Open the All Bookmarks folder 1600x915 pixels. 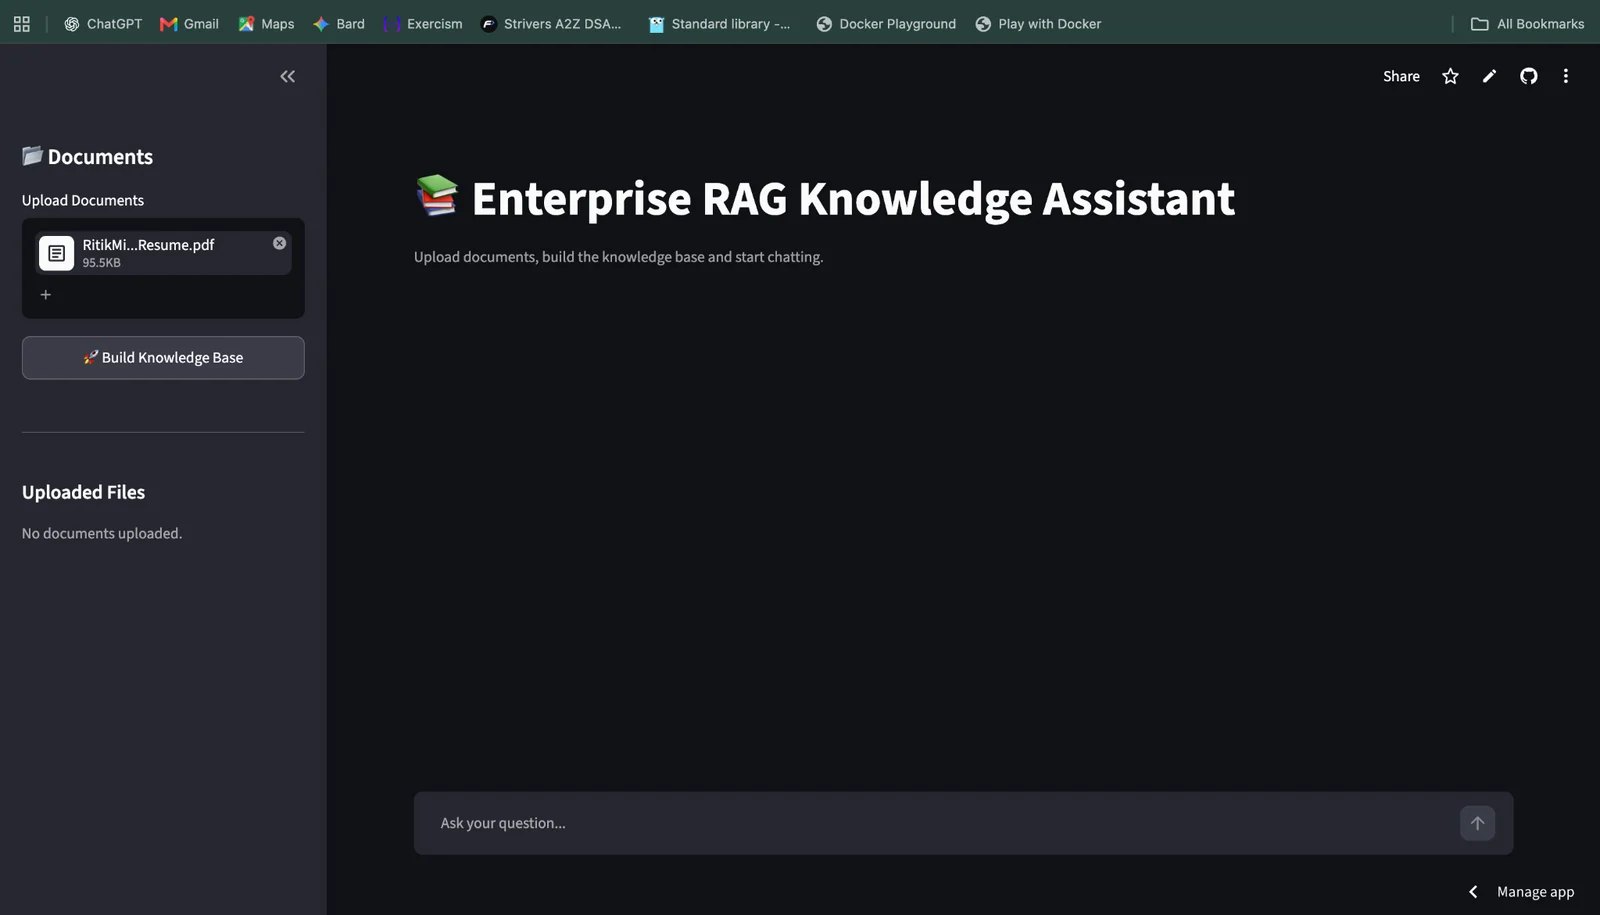pos(1527,23)
